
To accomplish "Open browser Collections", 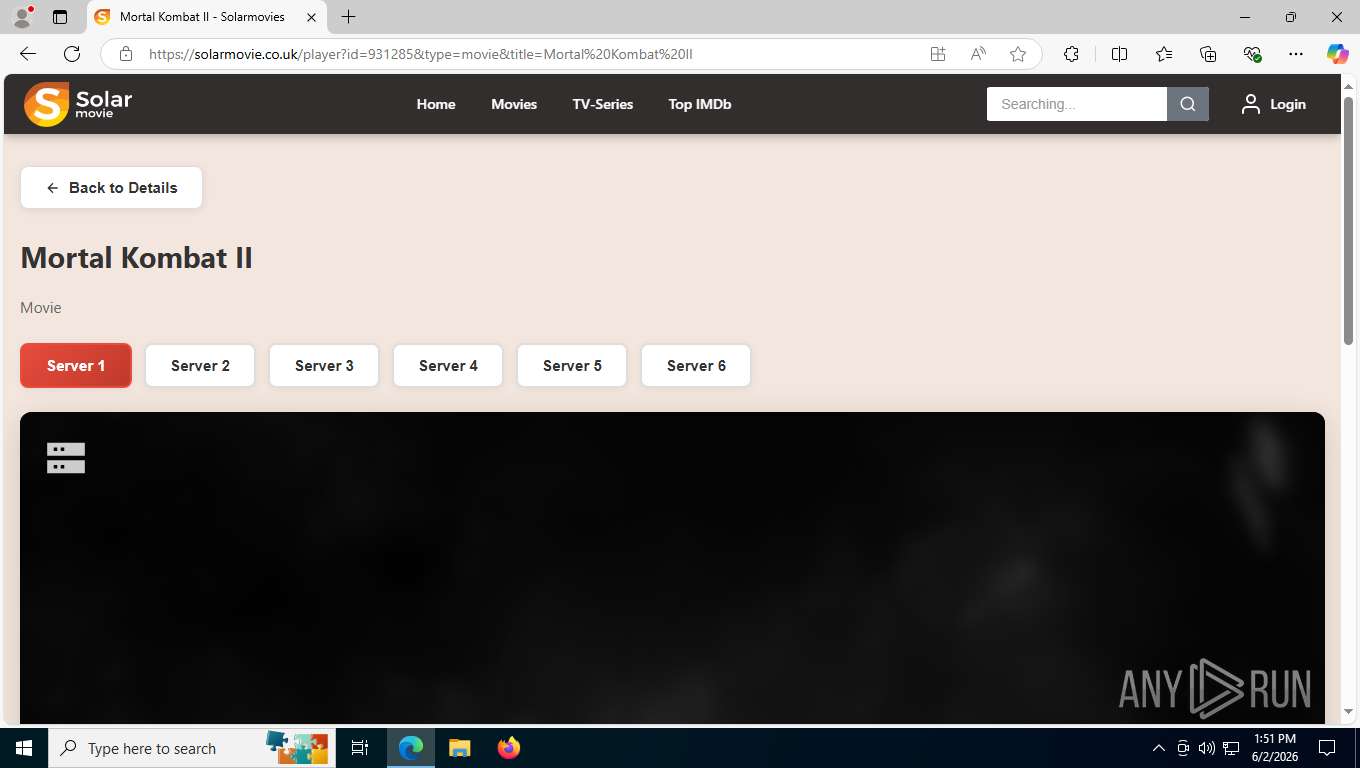I will pyautogui.click(x=1208, y=54).
